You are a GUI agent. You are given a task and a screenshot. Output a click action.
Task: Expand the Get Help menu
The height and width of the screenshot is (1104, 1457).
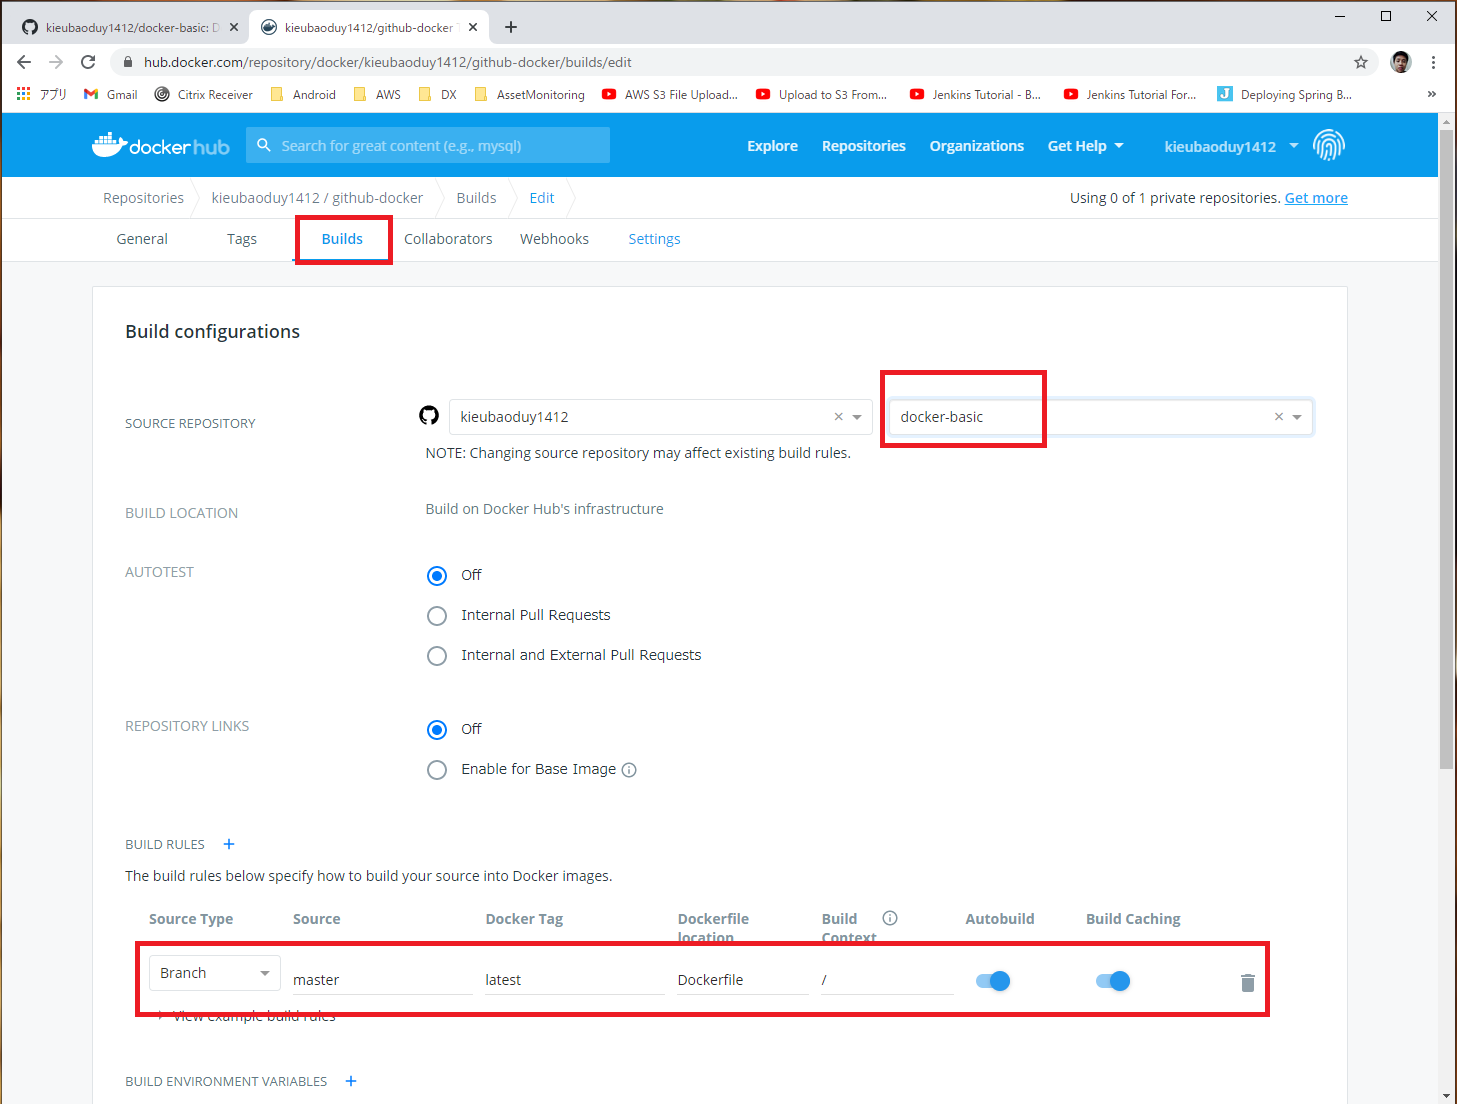coord(1086,146)
